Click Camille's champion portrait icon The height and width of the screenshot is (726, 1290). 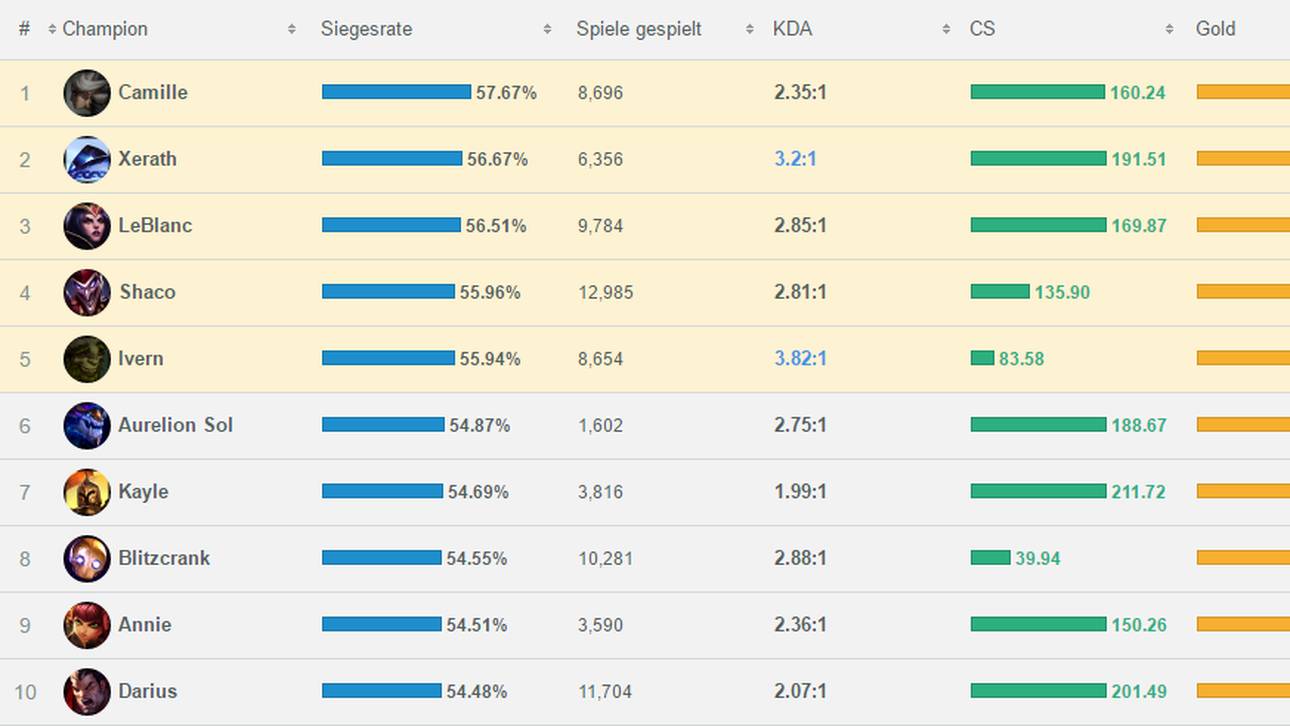(87, 93)
